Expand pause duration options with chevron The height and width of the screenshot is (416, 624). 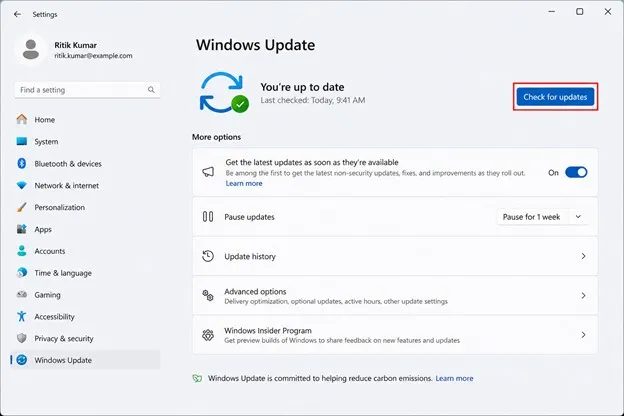(578, 217)
